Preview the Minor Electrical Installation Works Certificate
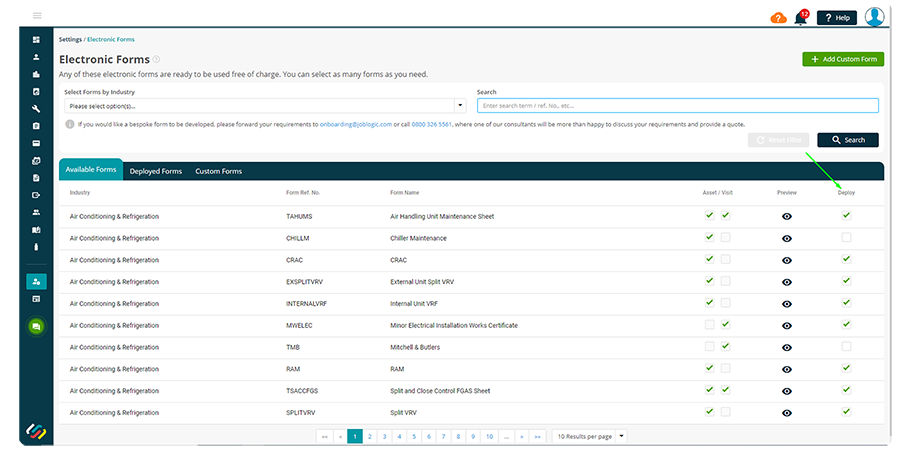The width and height of the screenshot is (910, 450). 786,326
